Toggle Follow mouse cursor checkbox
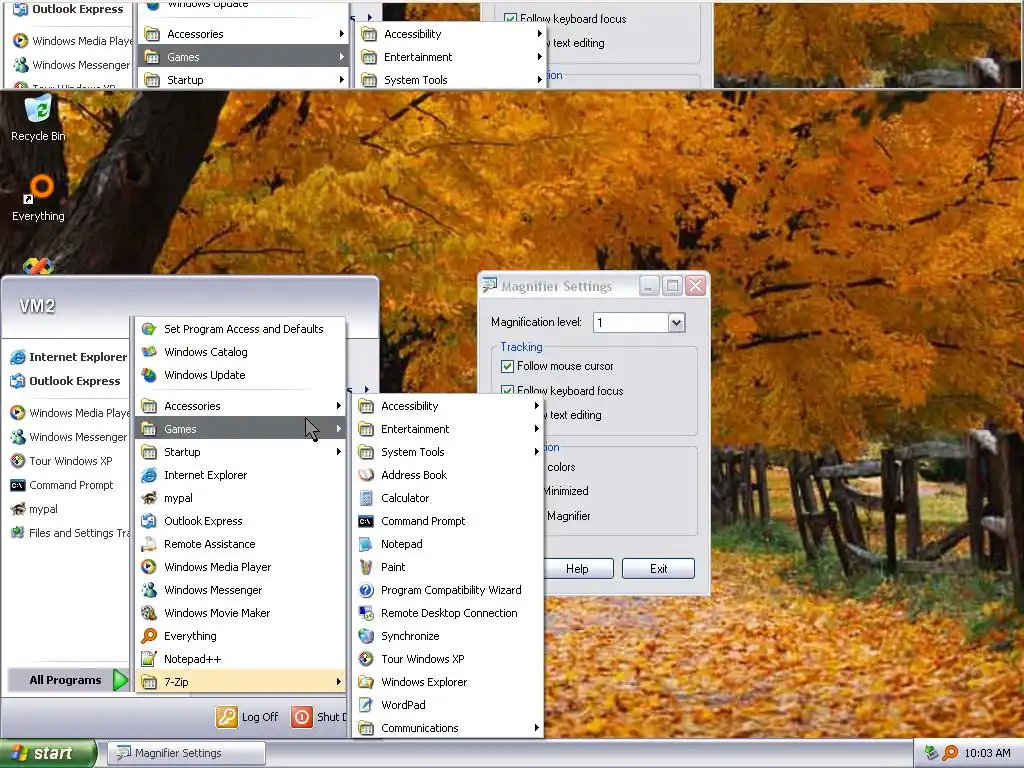 507,366
